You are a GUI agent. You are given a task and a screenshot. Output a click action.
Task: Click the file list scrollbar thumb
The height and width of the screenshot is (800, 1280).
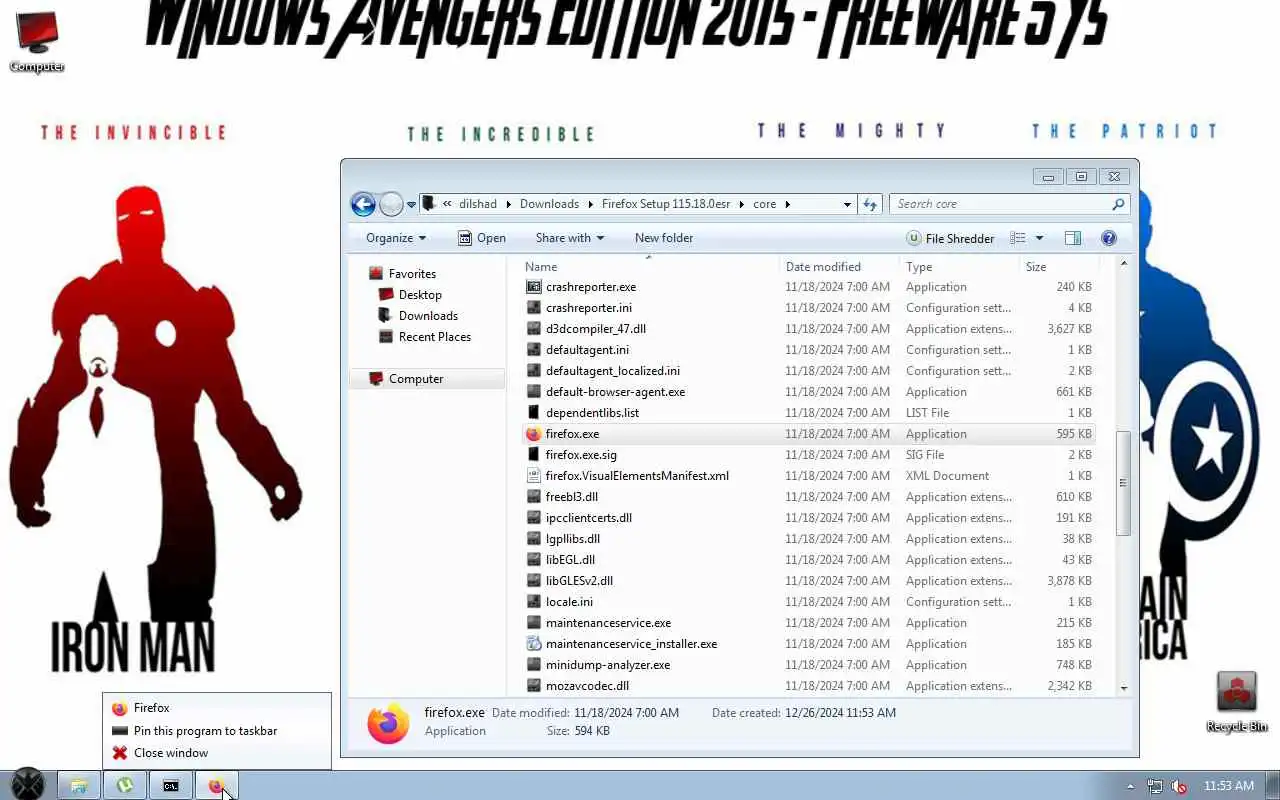[x=1124, y=483]
